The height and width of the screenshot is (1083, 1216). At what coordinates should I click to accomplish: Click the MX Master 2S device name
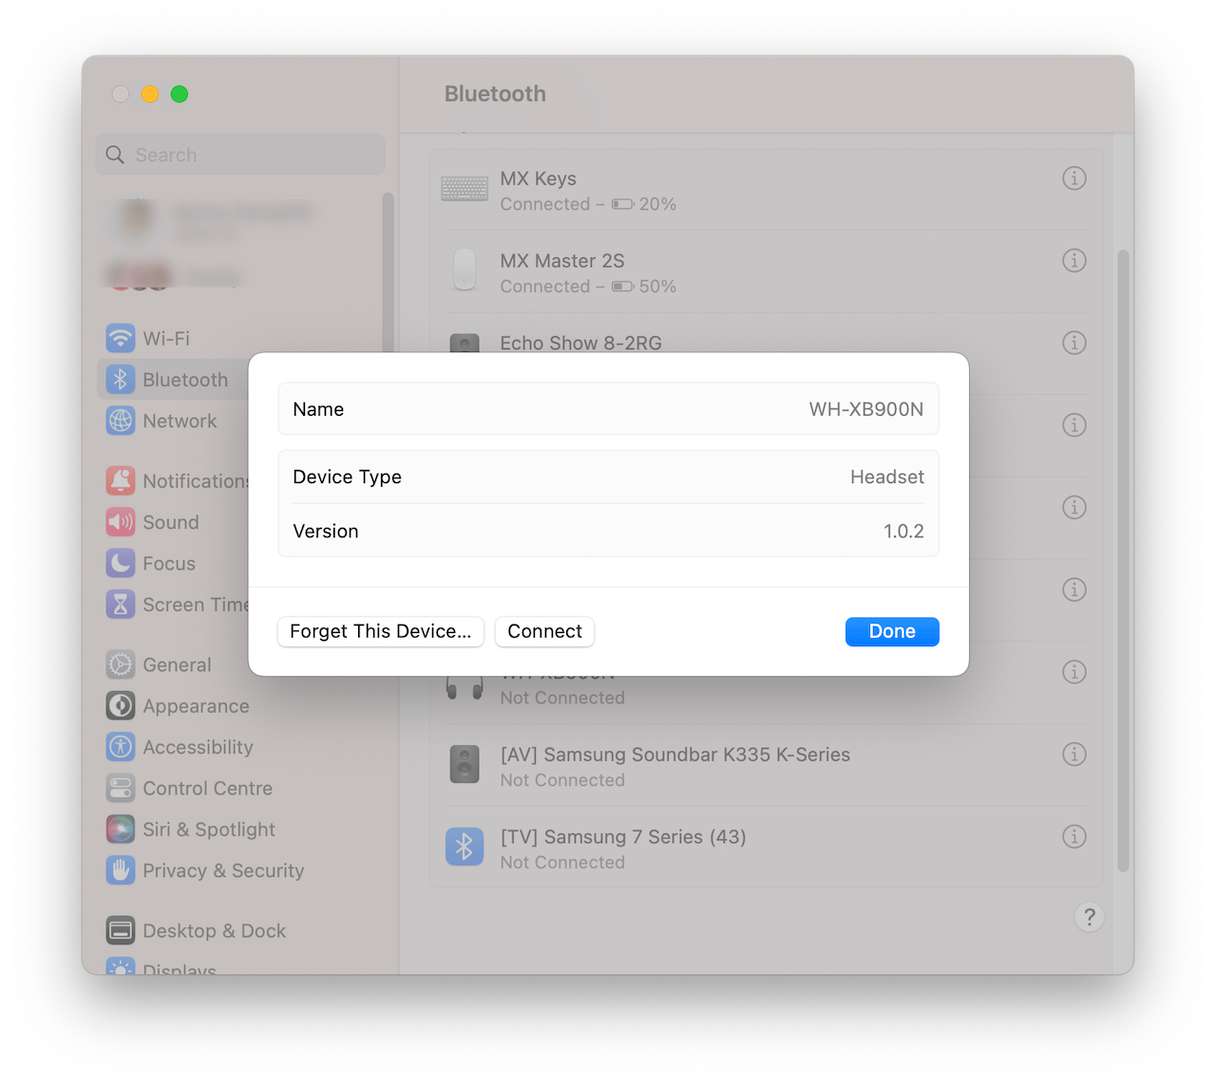point(562,260)
